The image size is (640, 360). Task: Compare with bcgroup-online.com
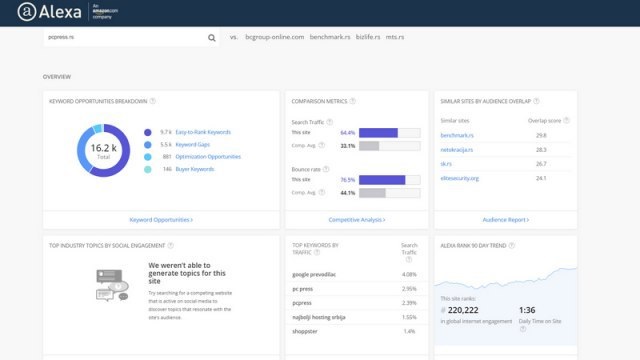point(274,37)
